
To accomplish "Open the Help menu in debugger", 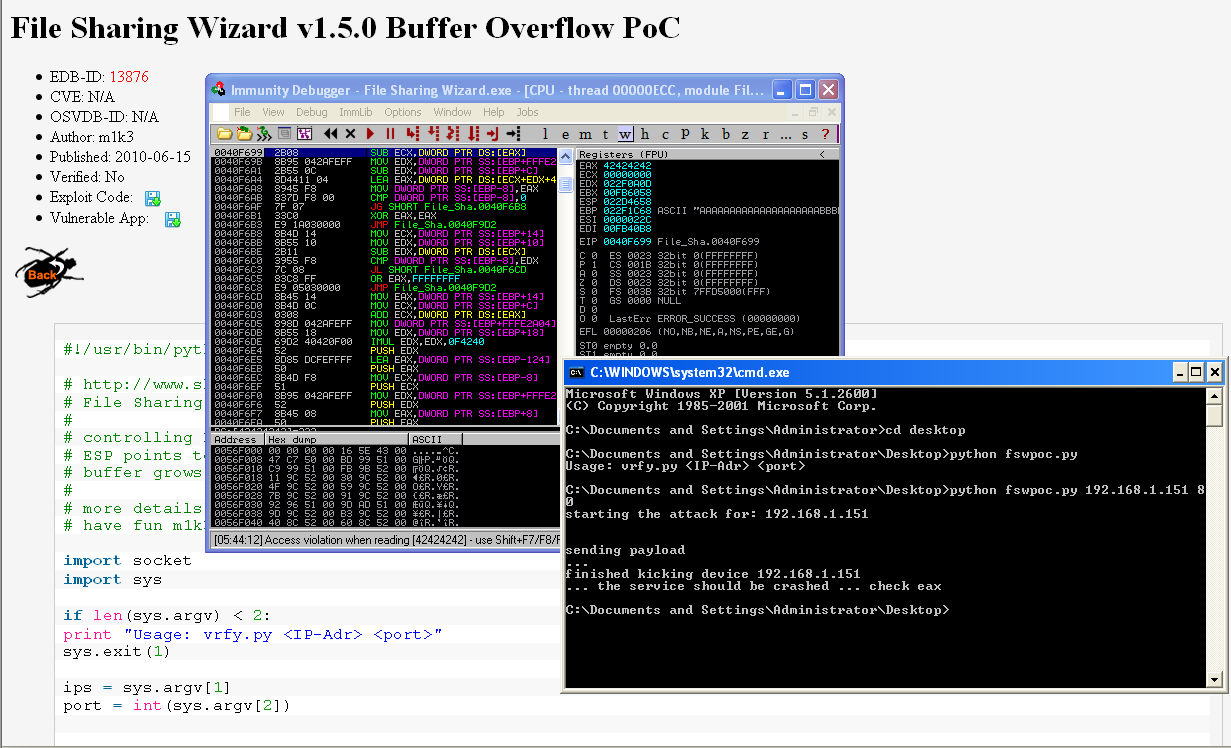I will tap(494, 112).
